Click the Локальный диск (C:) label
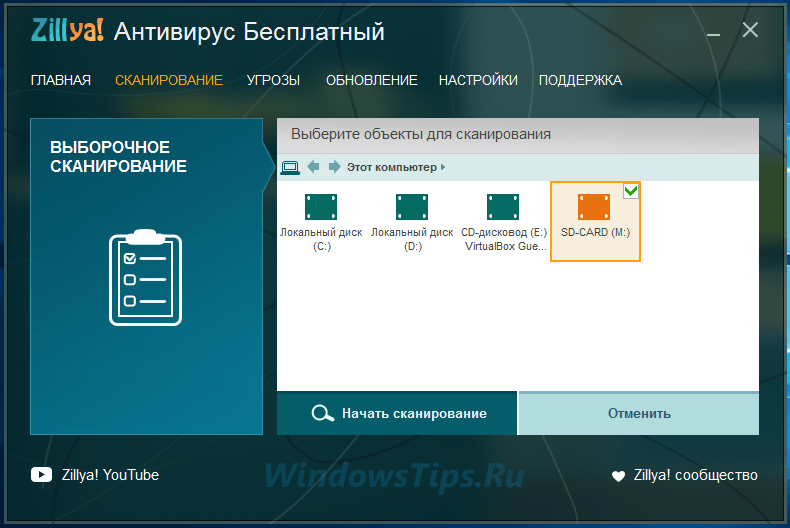790x528 pixels. click(321, 239)
